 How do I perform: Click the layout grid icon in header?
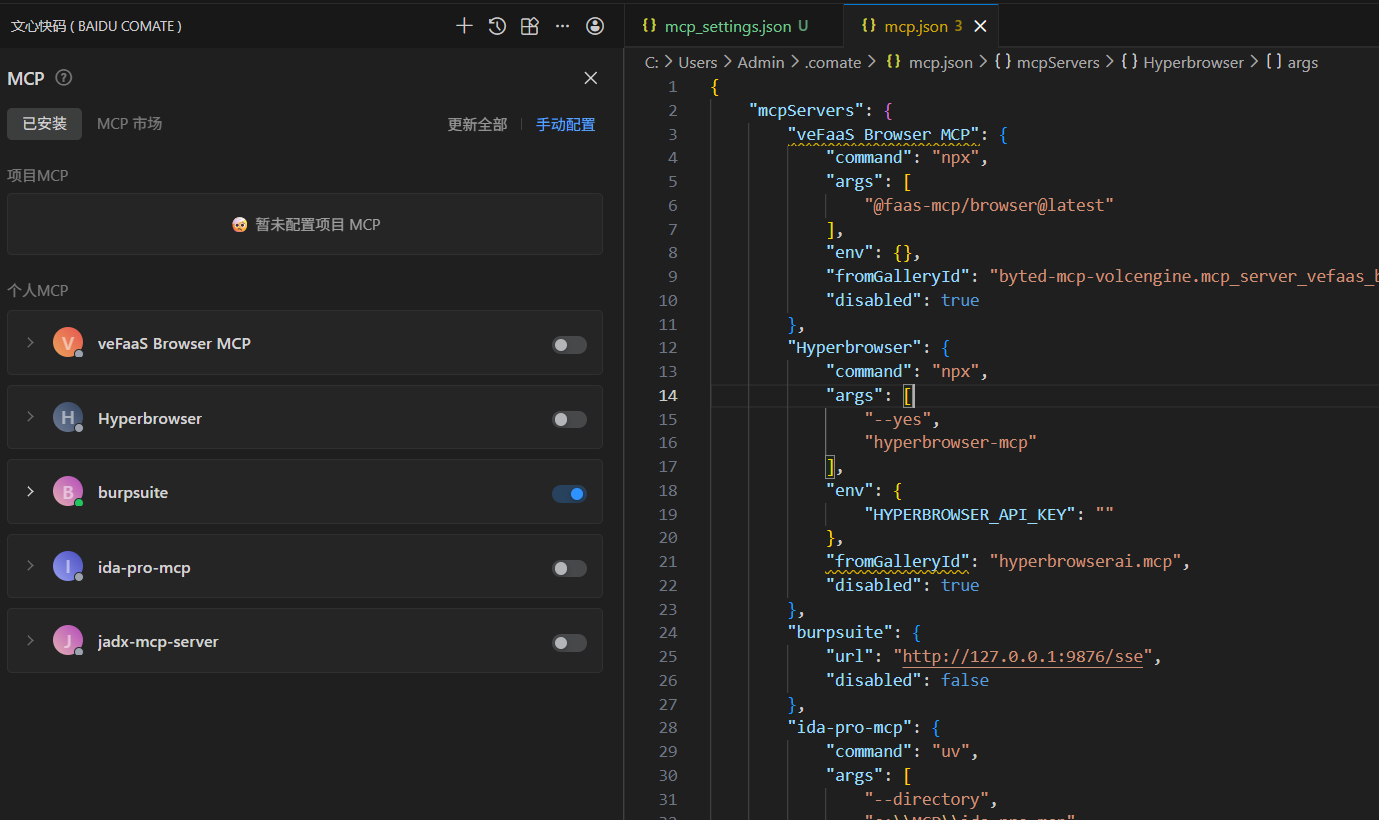(x=530, y=26)
